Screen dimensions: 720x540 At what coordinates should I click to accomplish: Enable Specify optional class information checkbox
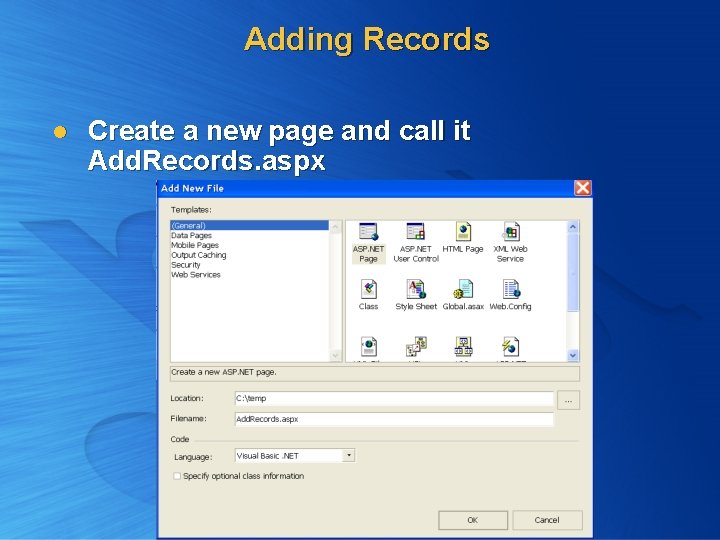tap(177, 476)
